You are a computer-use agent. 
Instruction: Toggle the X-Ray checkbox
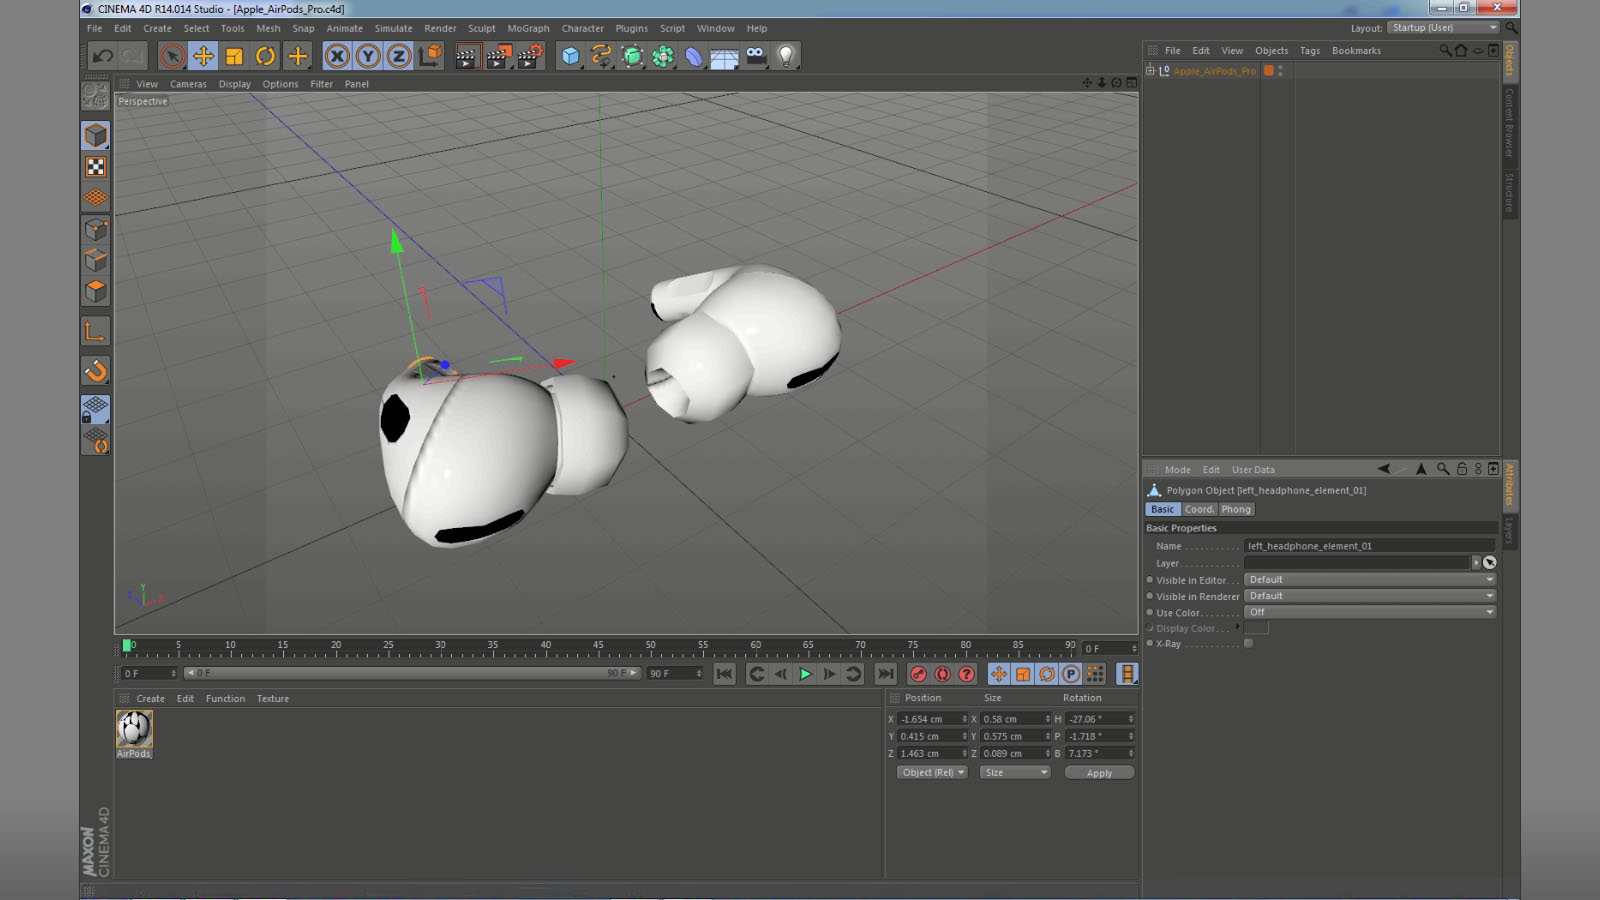pyautogui.click(x=1248, y=644)
